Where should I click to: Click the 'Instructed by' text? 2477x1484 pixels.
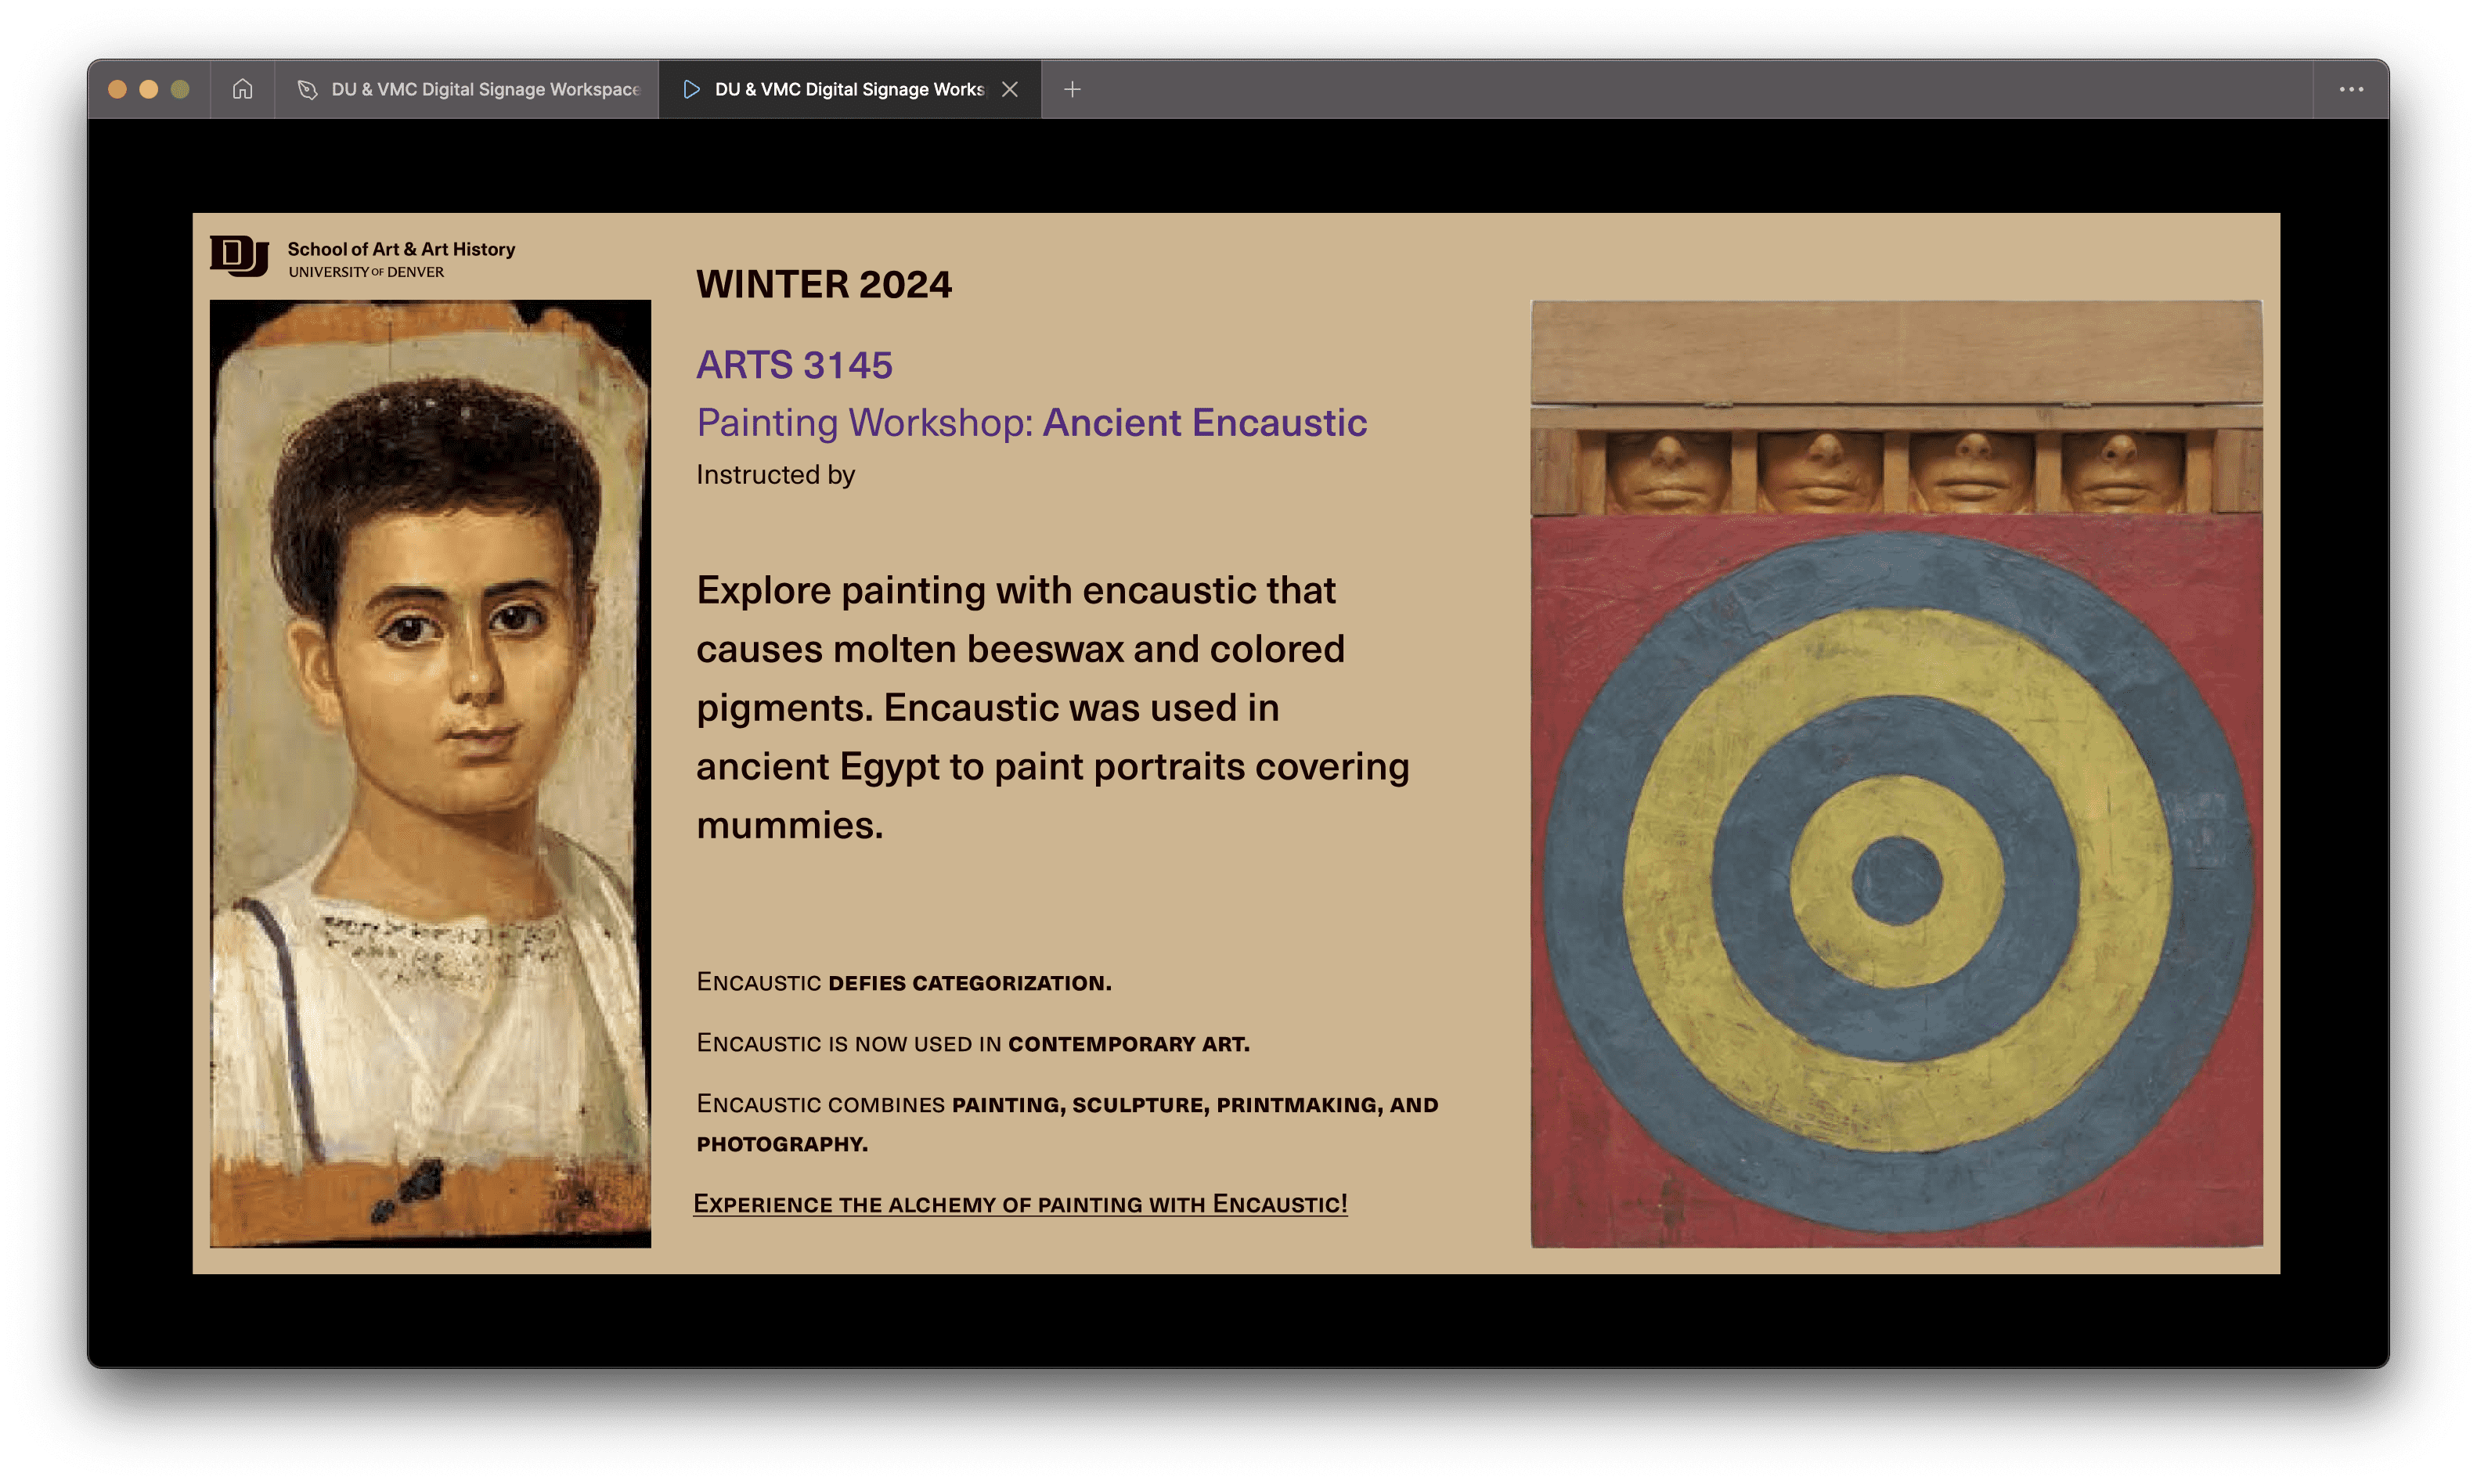pos(775,474)
